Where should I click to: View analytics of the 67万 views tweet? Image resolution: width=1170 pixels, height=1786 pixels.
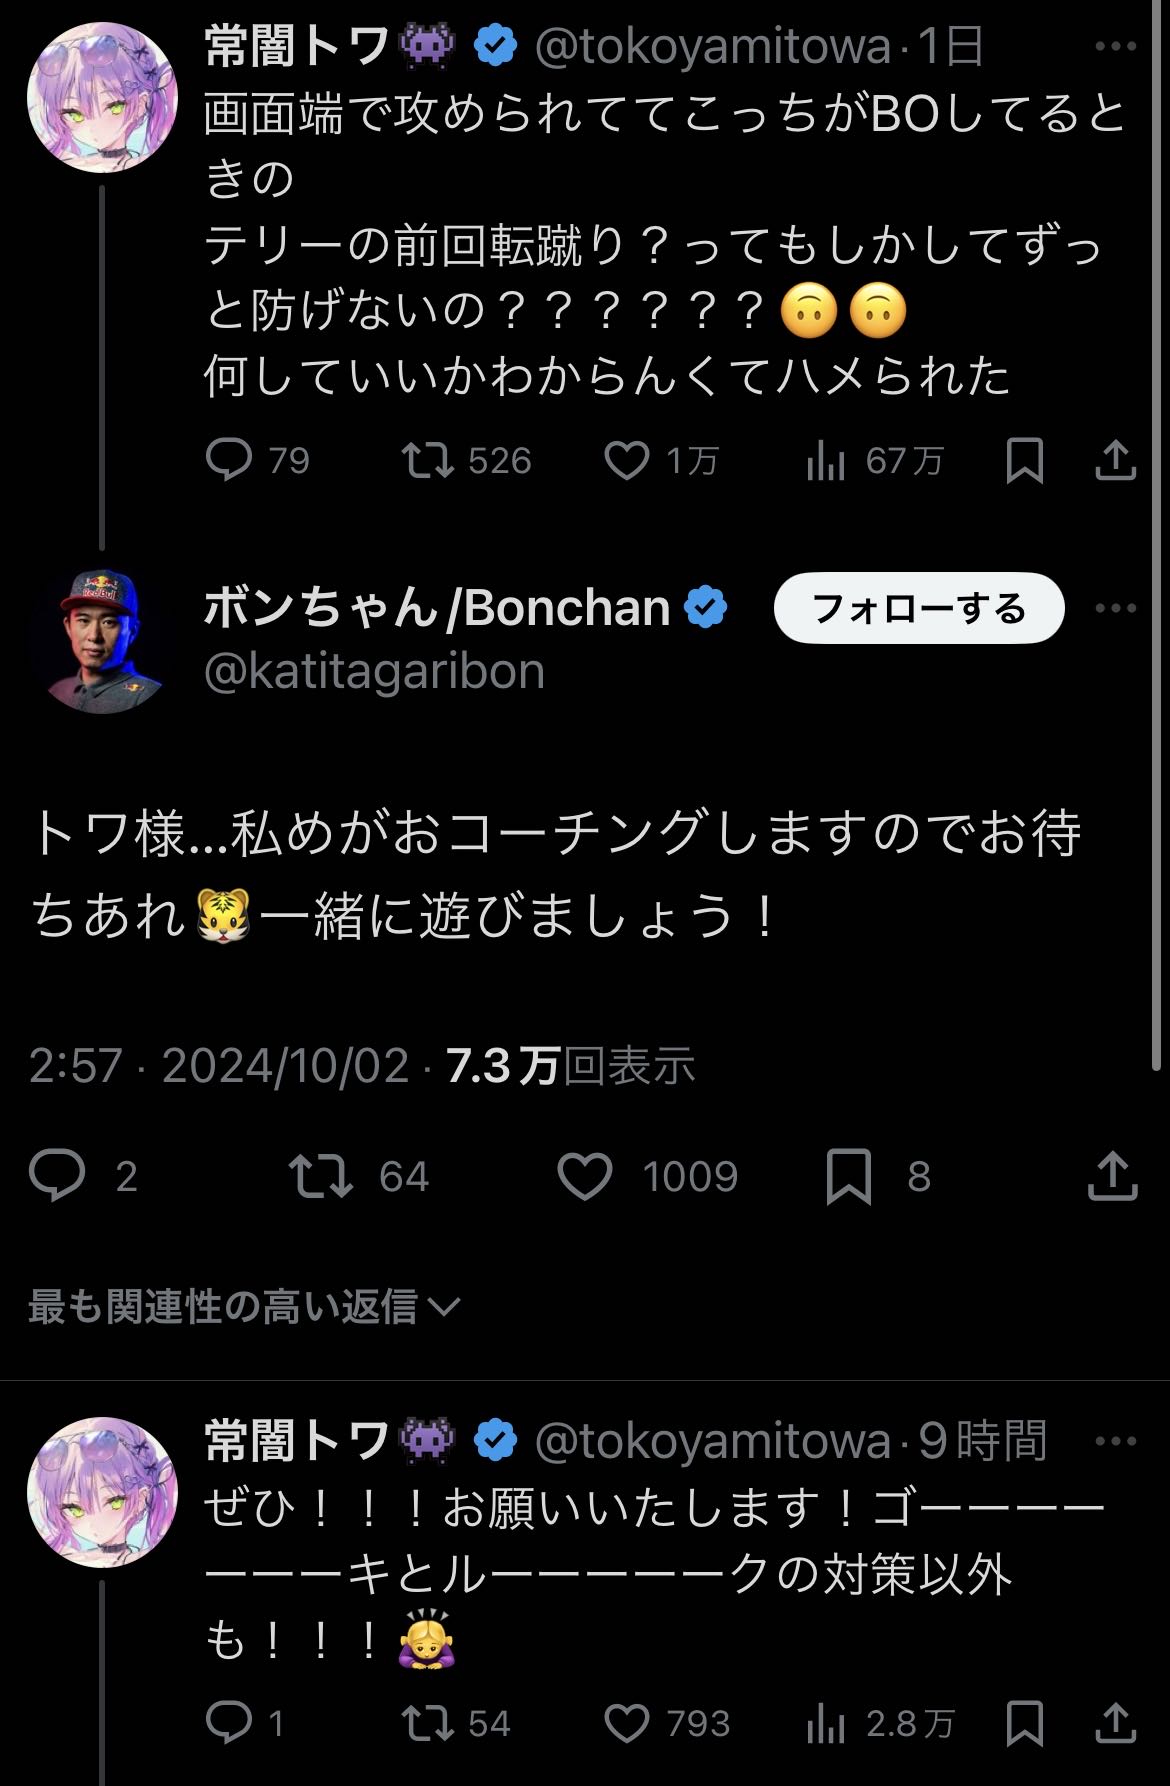[x=826, y=461]
